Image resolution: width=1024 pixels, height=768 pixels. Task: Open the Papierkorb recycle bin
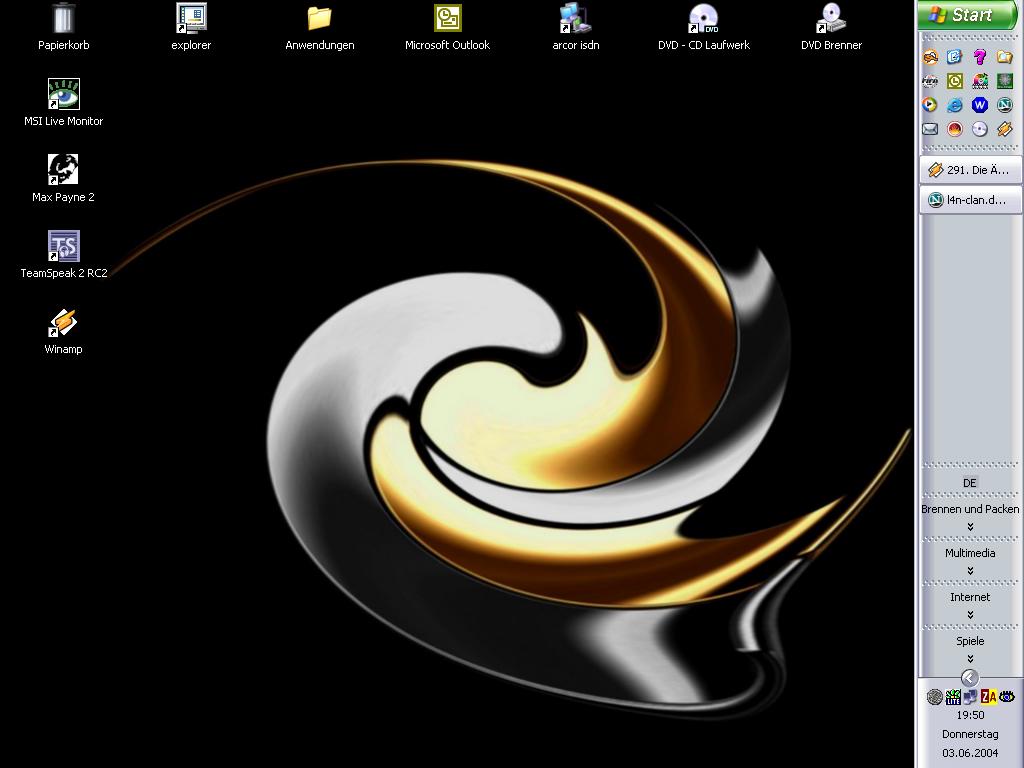coord(63,18)
